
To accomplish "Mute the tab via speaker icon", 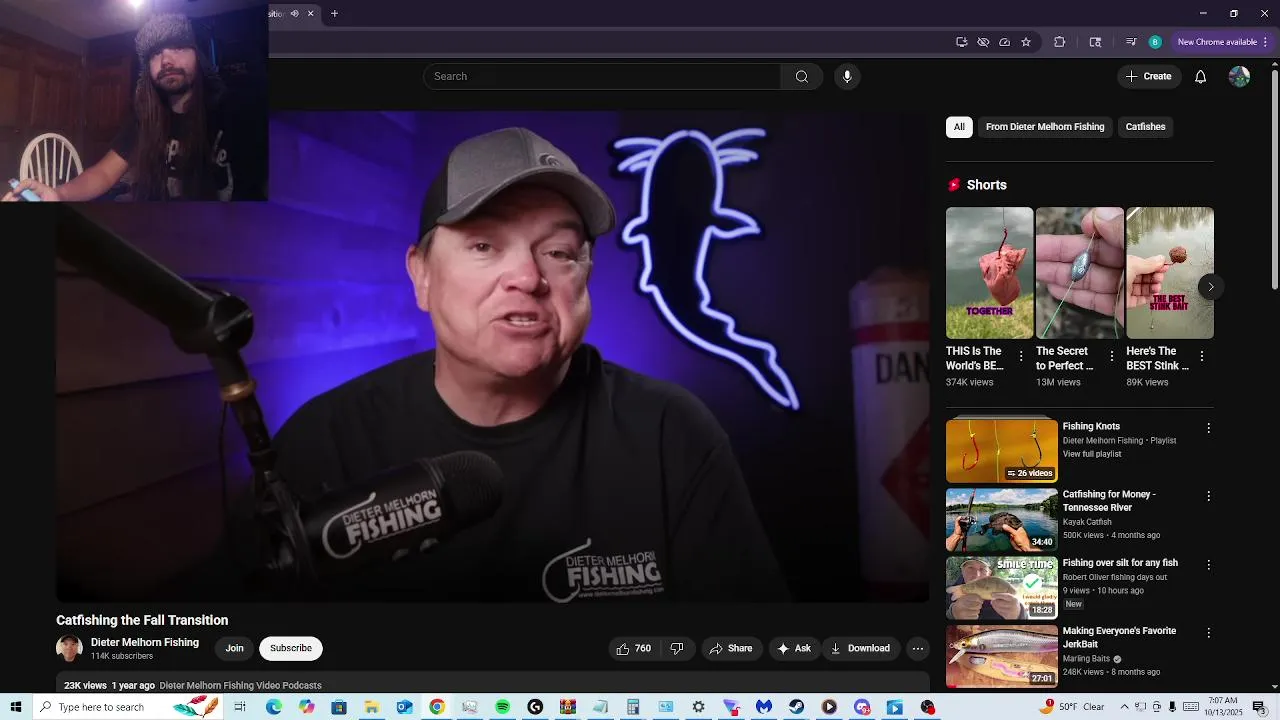I will click(x=294, y=14).
